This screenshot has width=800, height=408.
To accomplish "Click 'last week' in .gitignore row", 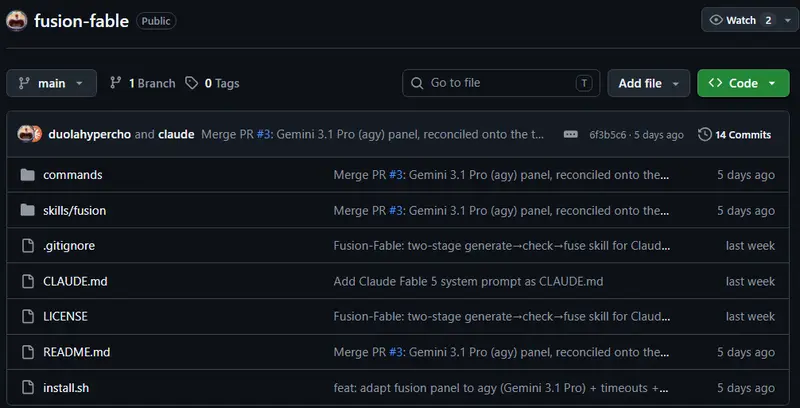I will [x=751, y=246].
